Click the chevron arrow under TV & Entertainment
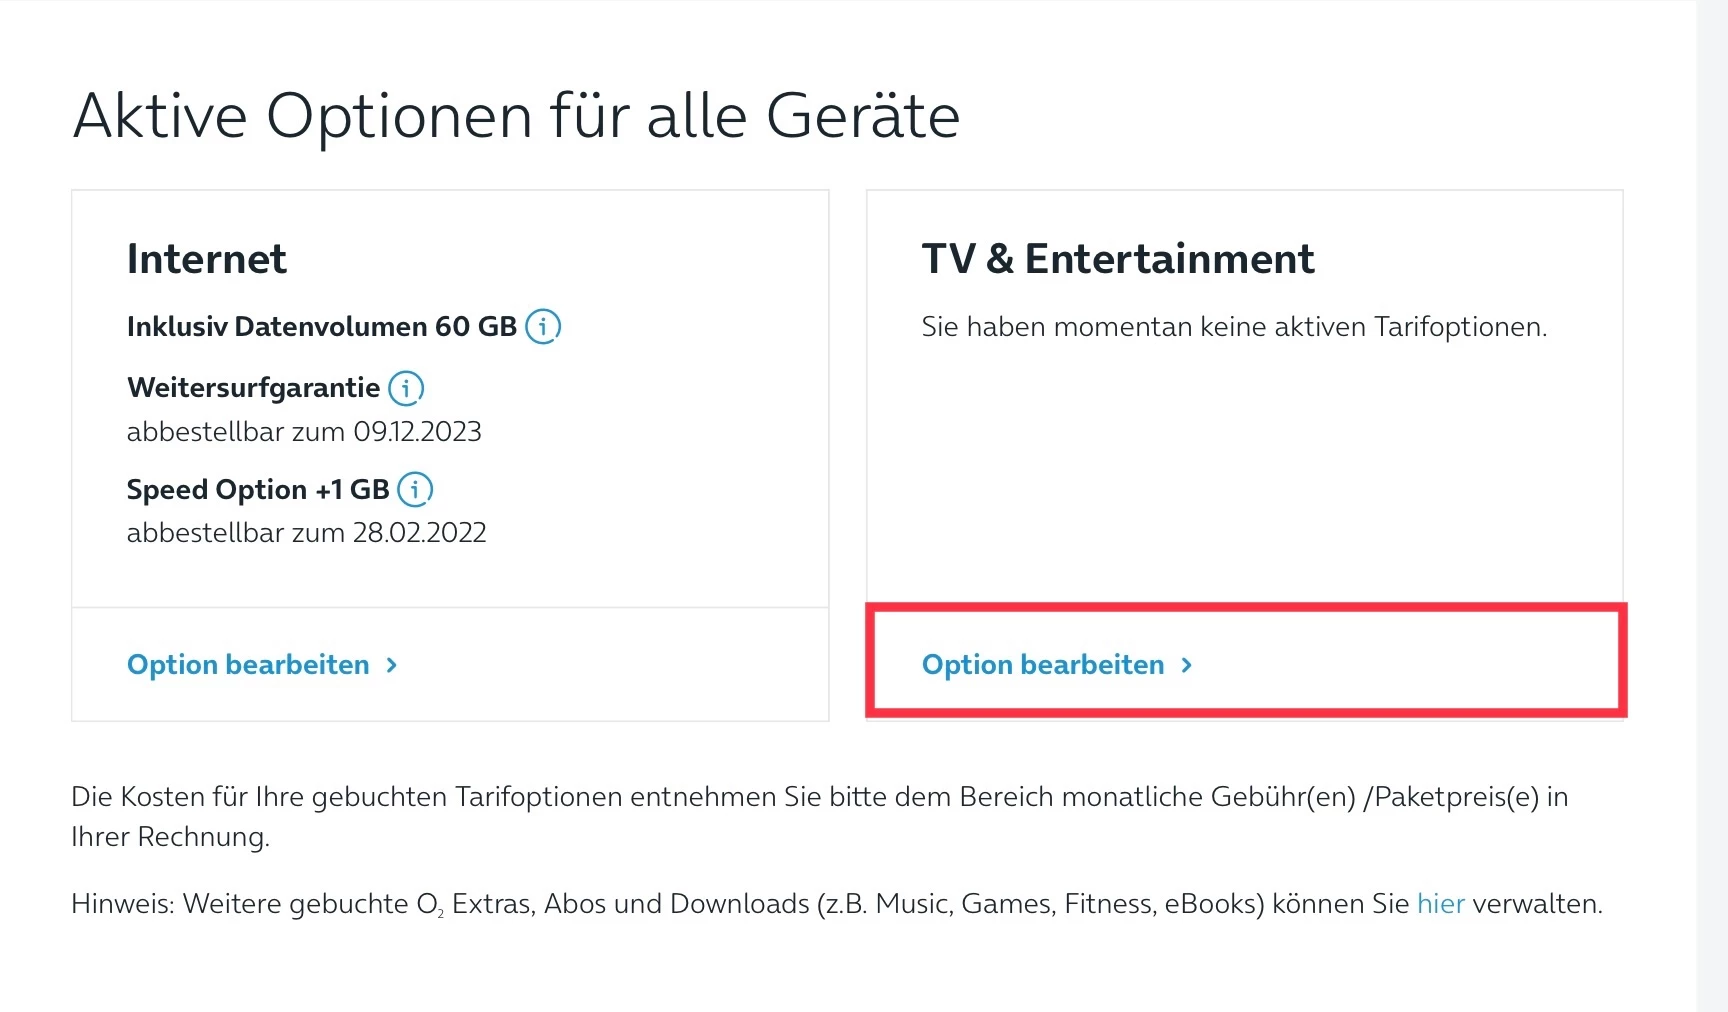The width and height of the screenshot is (1728, 1012). click(1187, 665)
